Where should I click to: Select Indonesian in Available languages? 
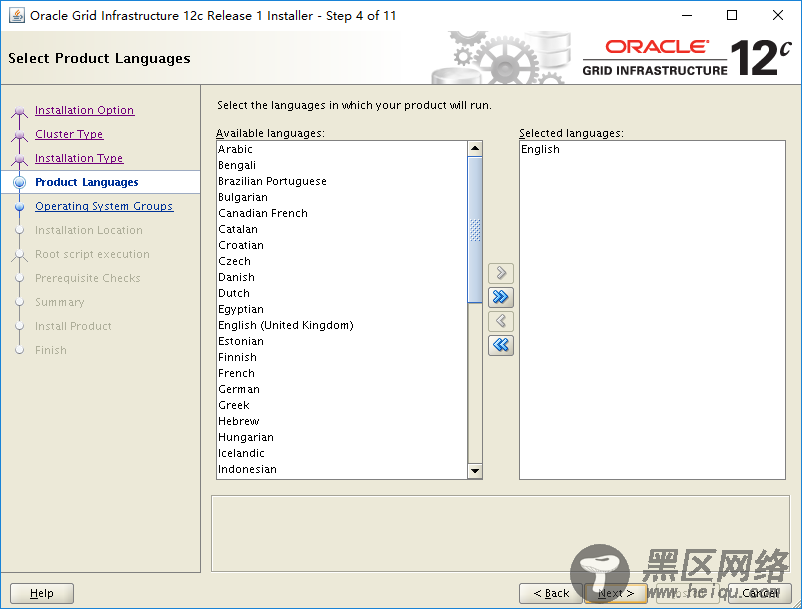(342, 469)
